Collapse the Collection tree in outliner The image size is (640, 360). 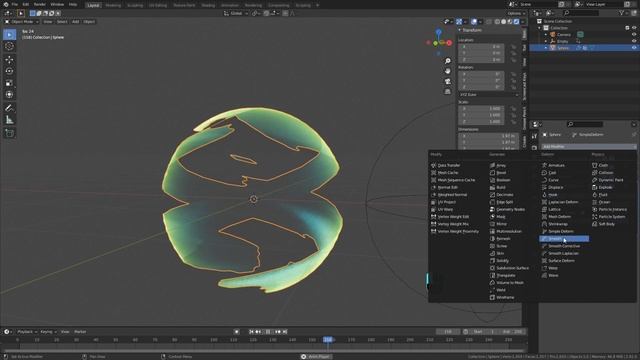(x=539, y=28)
